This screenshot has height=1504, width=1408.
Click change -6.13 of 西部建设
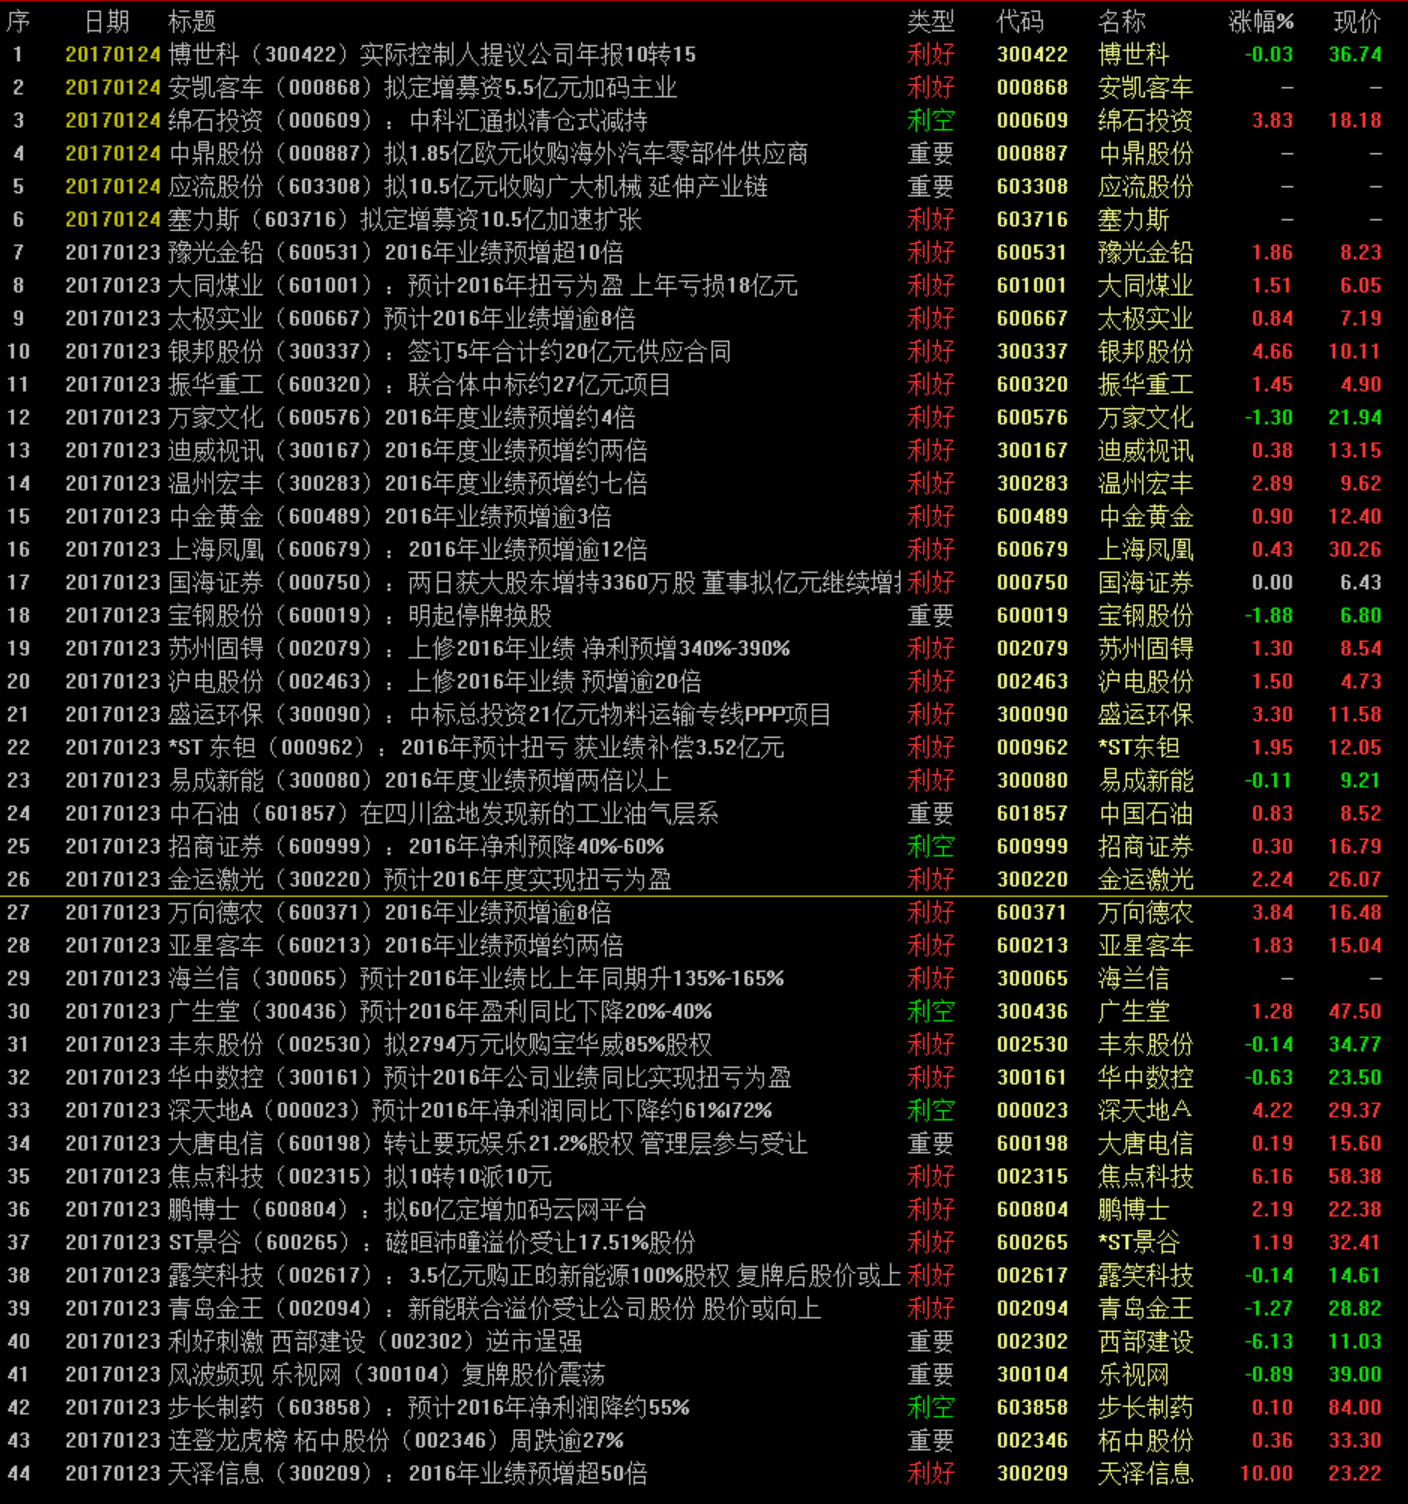[1269, 1341]
